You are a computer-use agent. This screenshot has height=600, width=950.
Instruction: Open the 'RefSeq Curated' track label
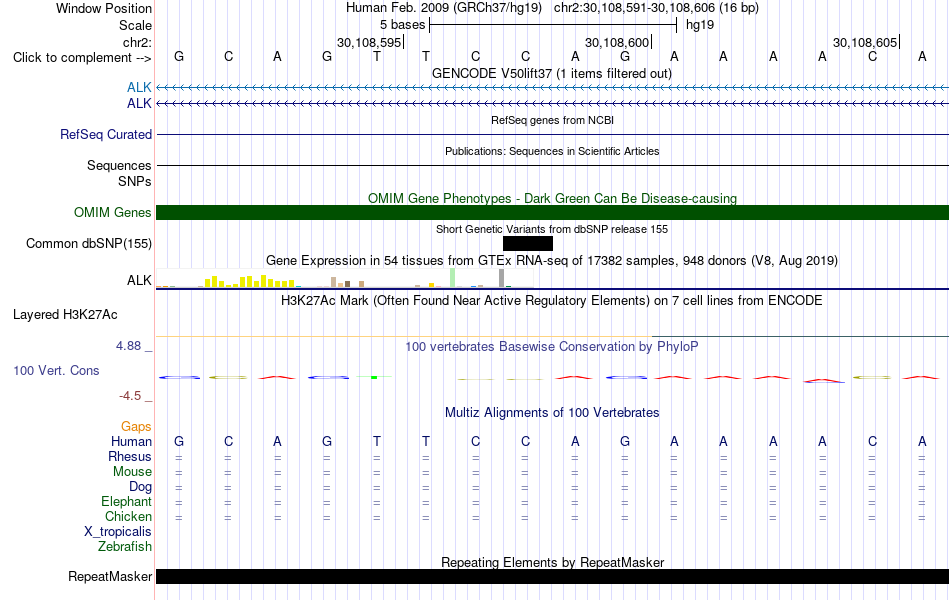(106, 135)
